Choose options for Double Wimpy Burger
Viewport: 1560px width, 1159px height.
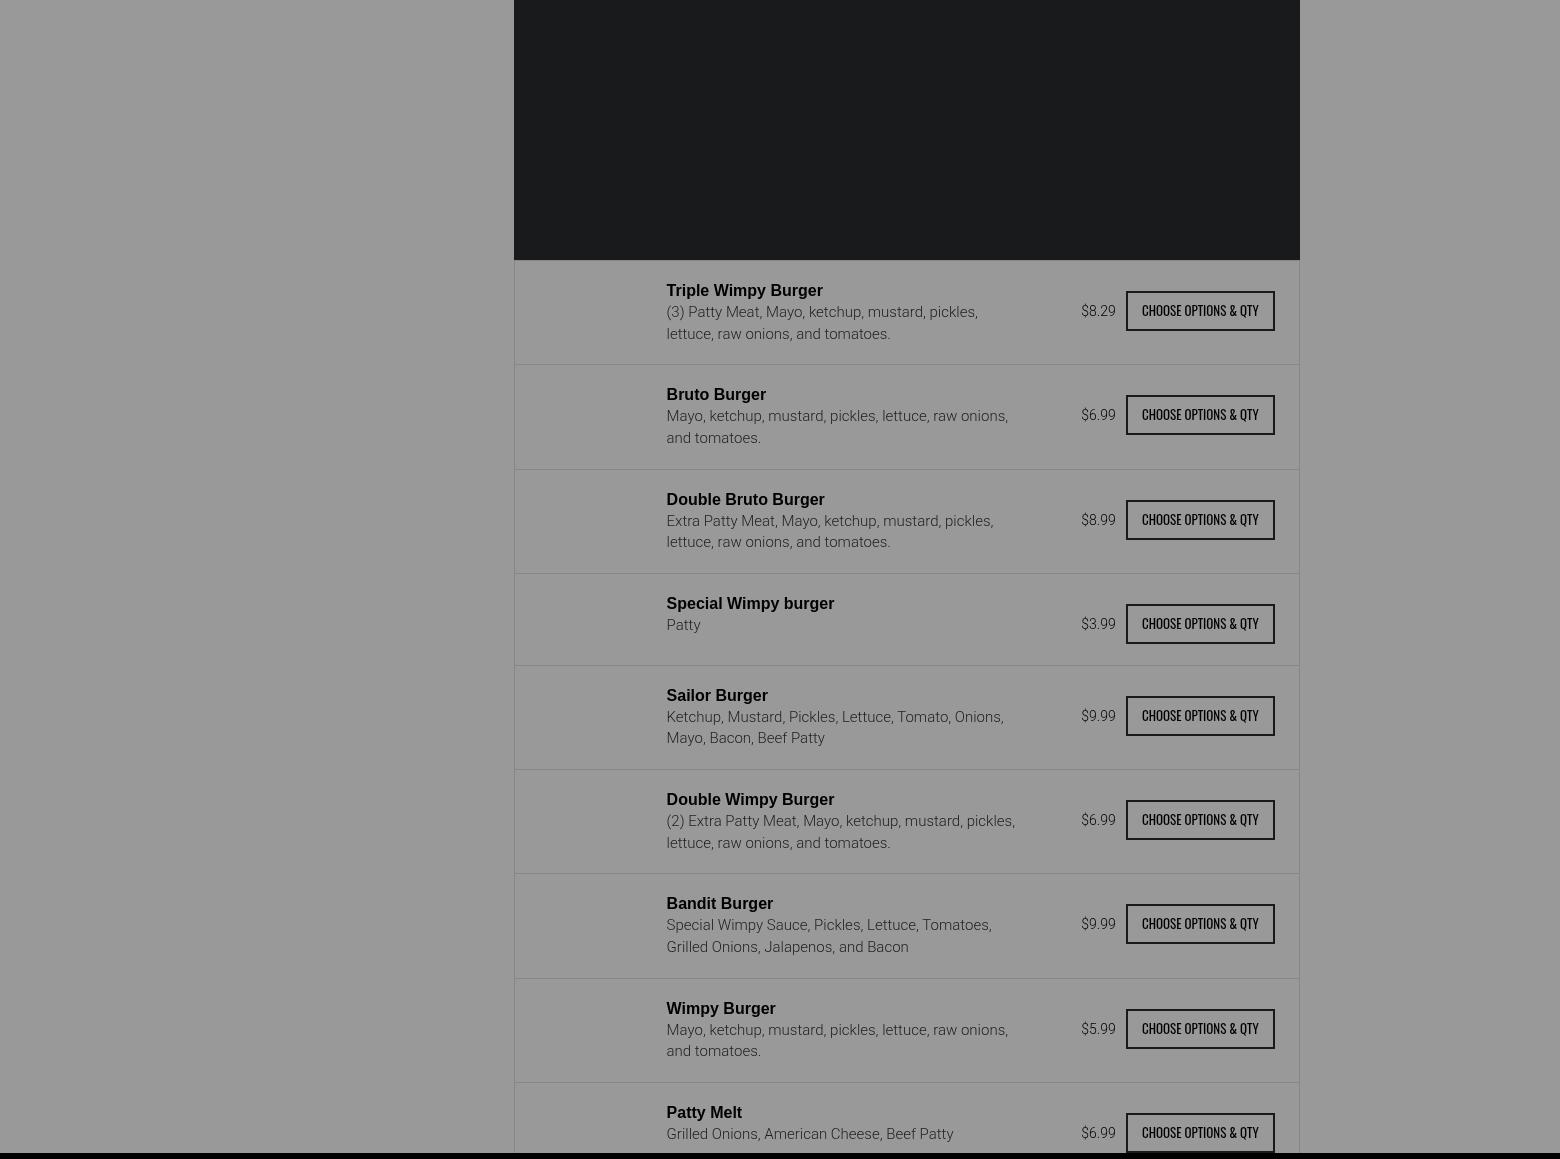click(x=1200, y=820)
